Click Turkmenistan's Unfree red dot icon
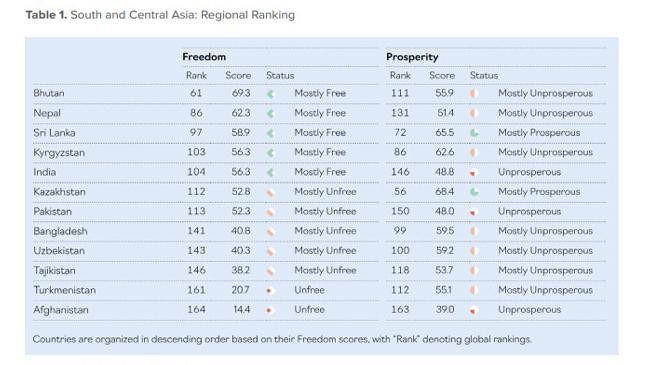 (269, 290)
